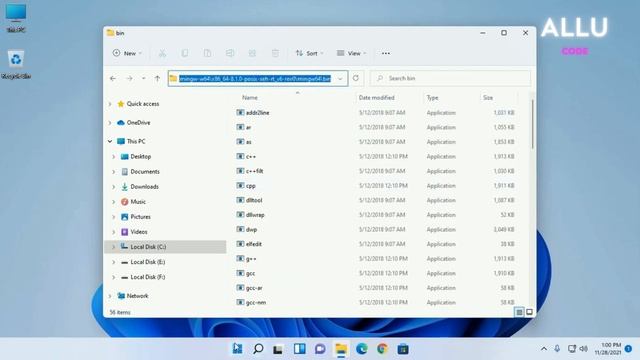640x360 pixels.
Task: Open the See more ellipsis menu
Action: click(386, 53)
